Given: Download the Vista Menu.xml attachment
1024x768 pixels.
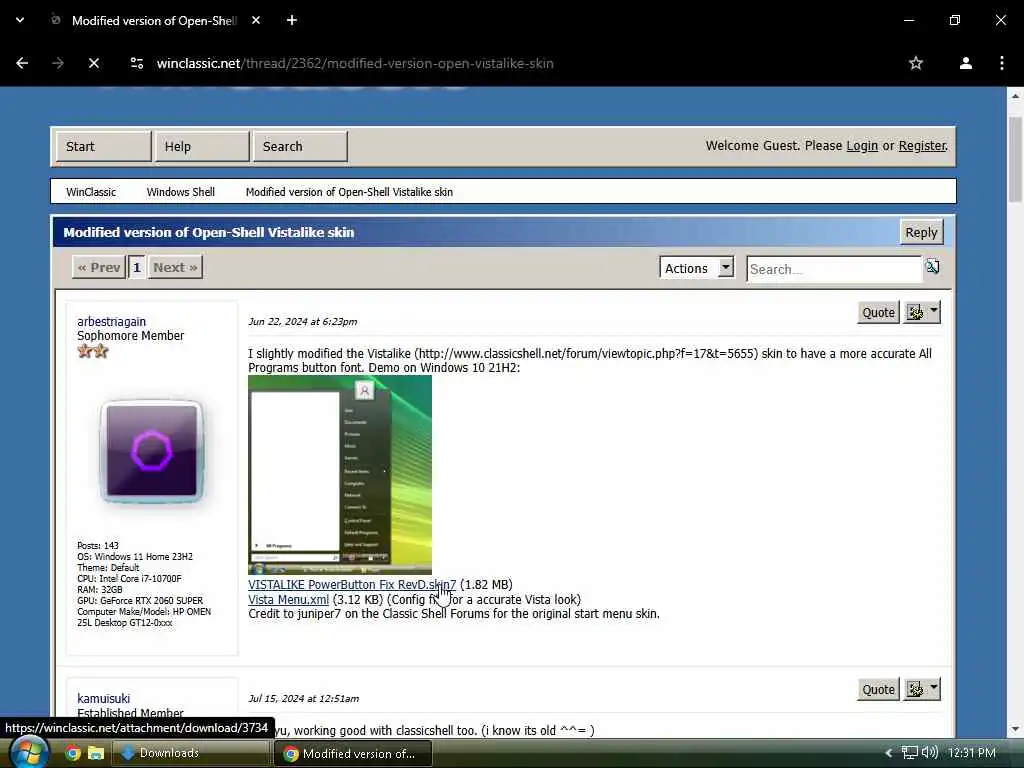Looking at the screenshot, I should [x=289, y=600].
